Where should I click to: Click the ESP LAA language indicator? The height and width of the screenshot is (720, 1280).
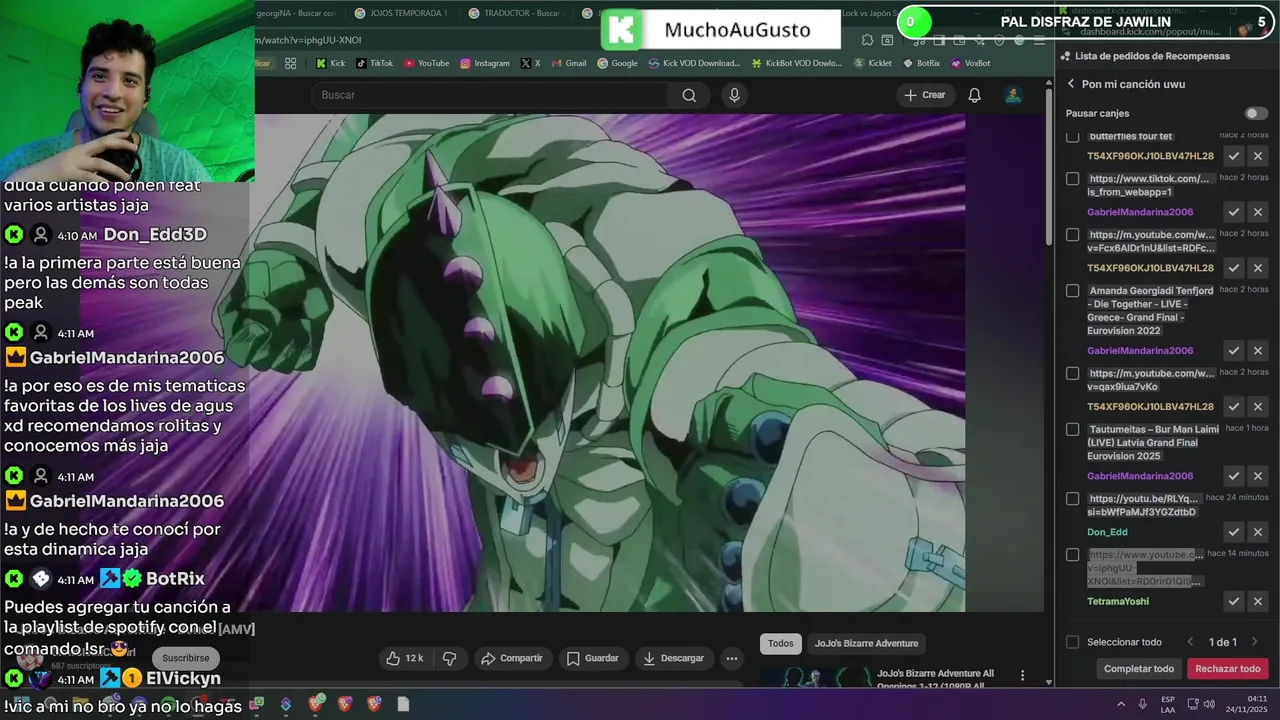point(1168,704)
